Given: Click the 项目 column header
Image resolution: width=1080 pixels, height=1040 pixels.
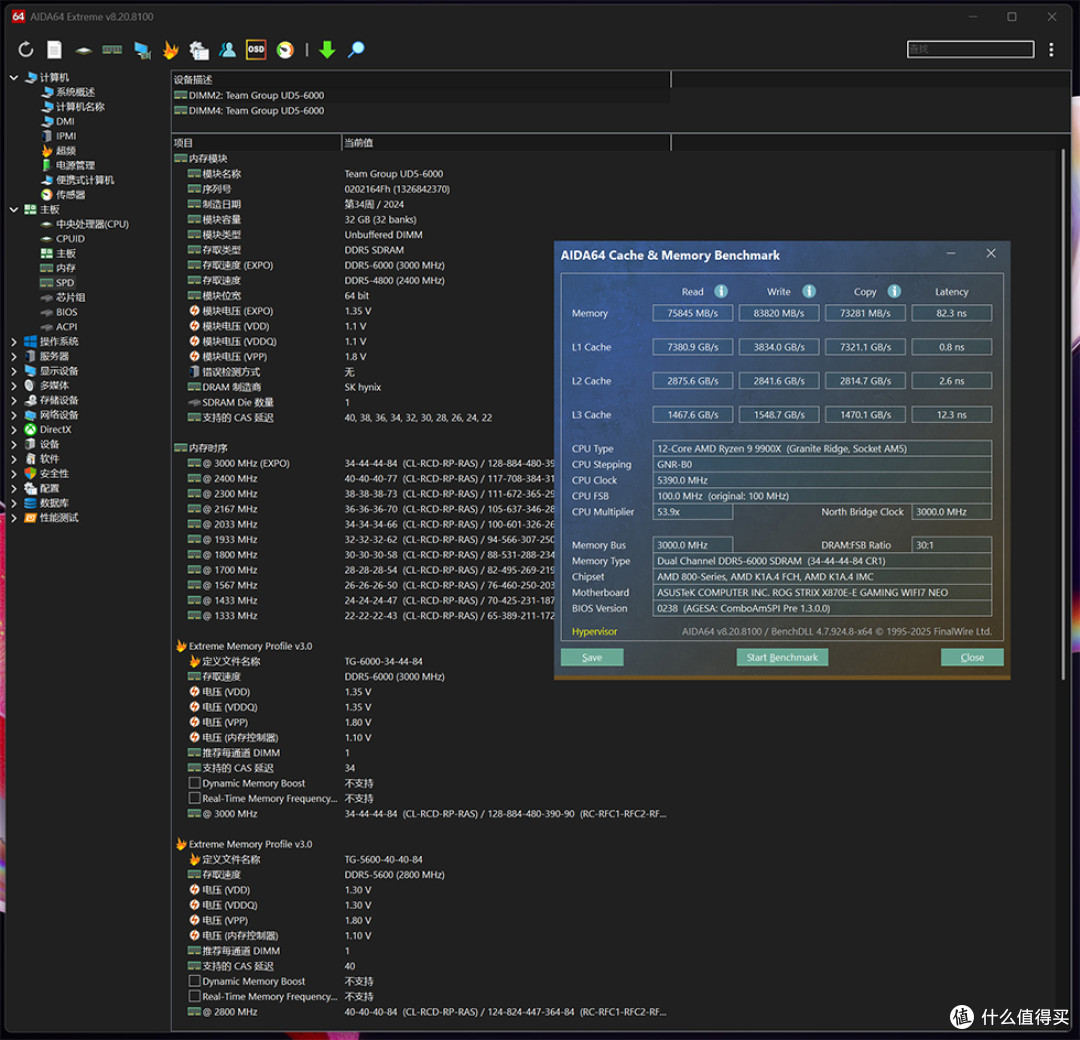Looking at the screenshot, I should (x=256, y=143).
